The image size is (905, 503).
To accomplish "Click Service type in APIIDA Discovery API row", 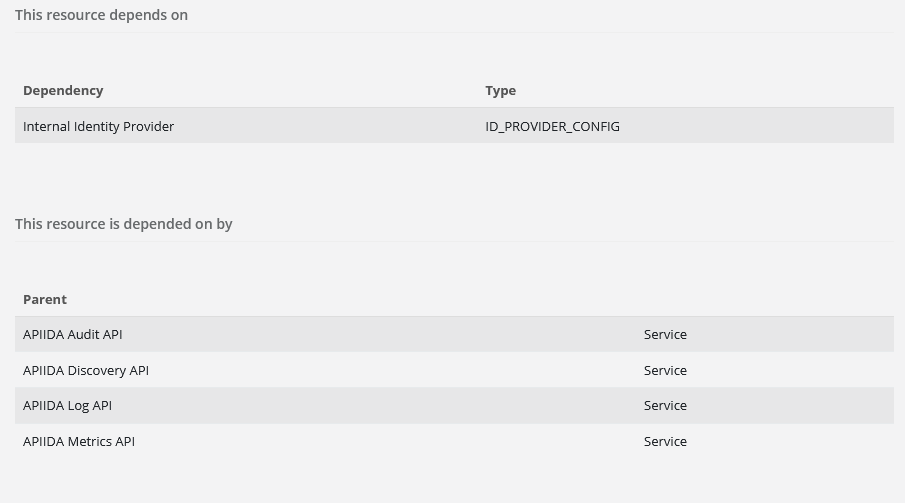I will pyautogui.click(x=665, y=370).
